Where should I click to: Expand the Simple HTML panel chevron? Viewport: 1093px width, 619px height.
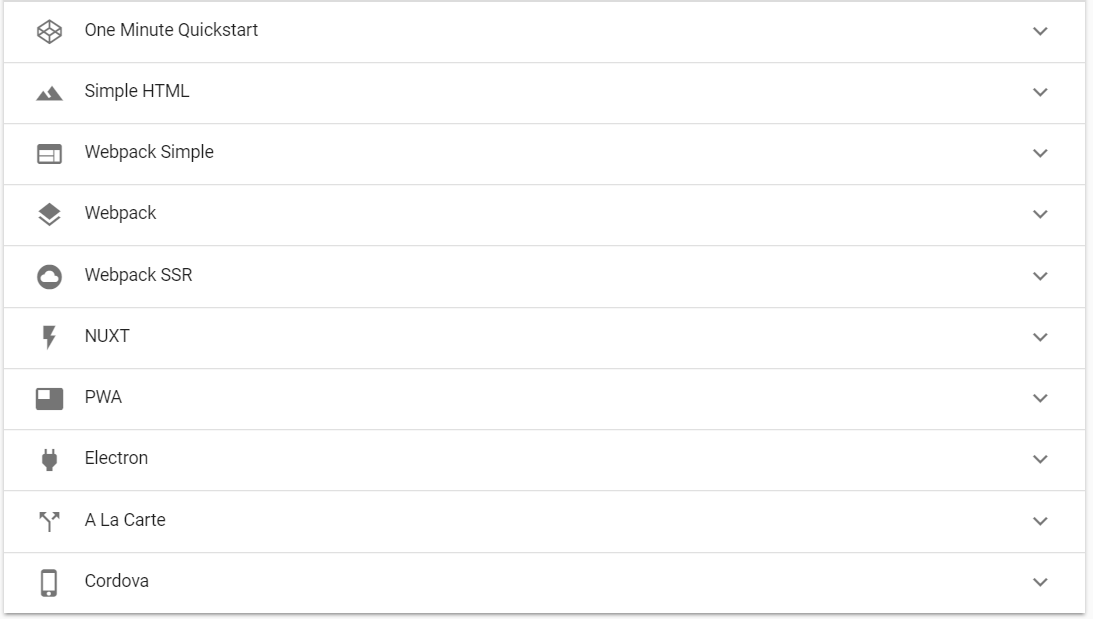tap(1040, 93)
